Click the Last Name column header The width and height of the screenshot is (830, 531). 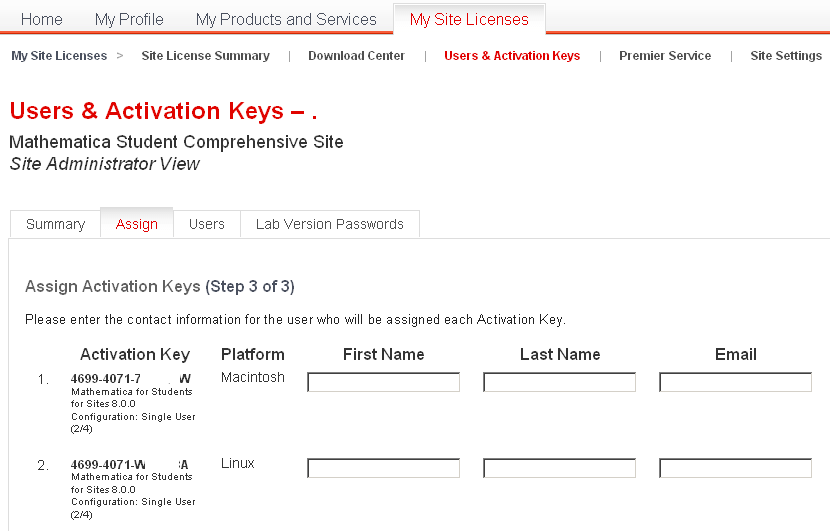point(560,354)
